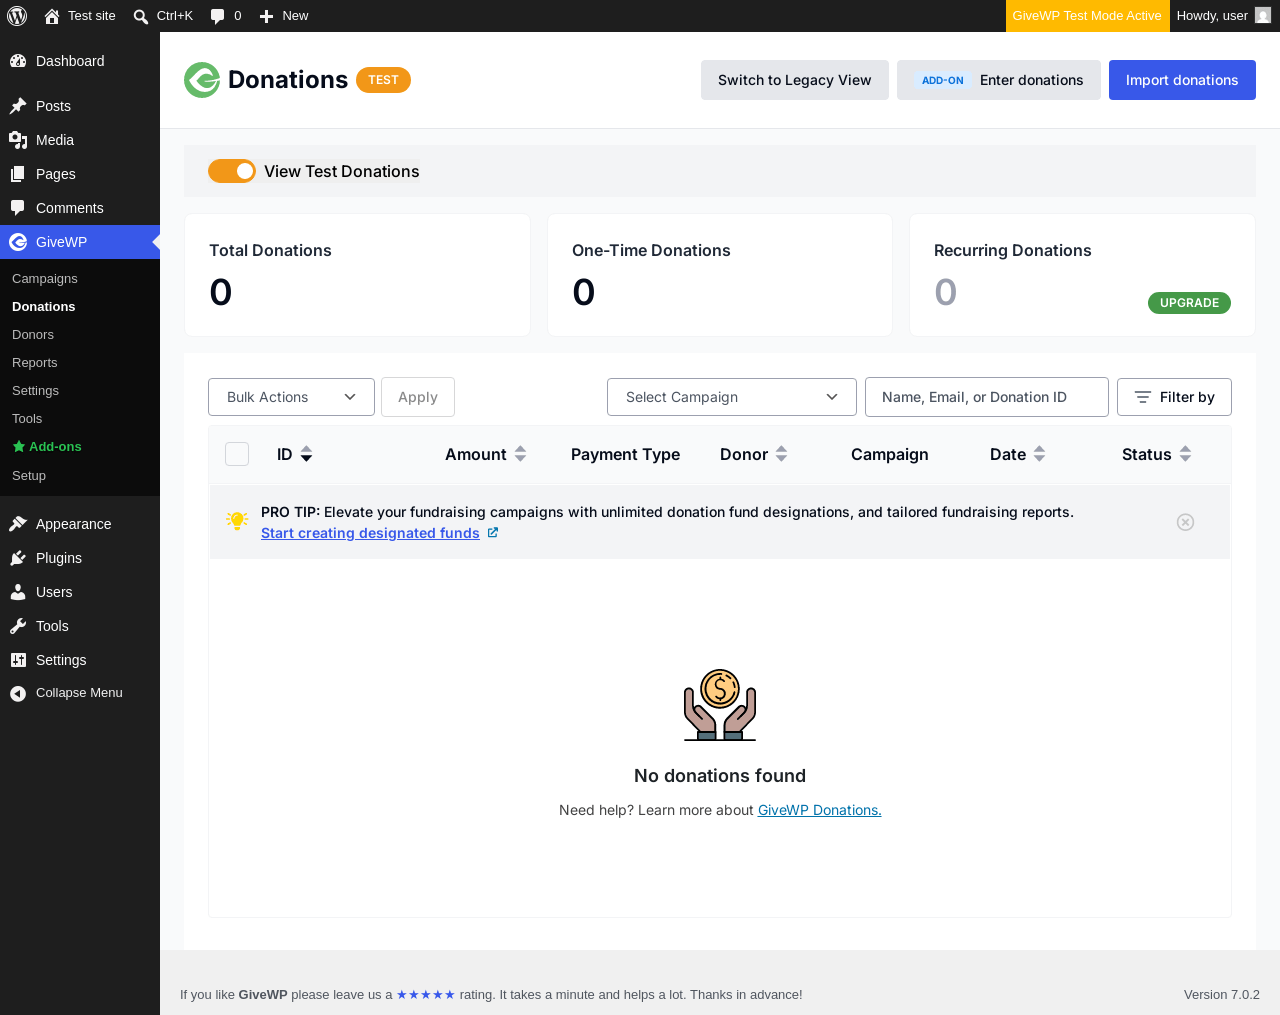This screenshot has height=1015, width=1280.
Task: Click the Enter donations add-on button
Action: pyautogui.click(x=999, y=80)
